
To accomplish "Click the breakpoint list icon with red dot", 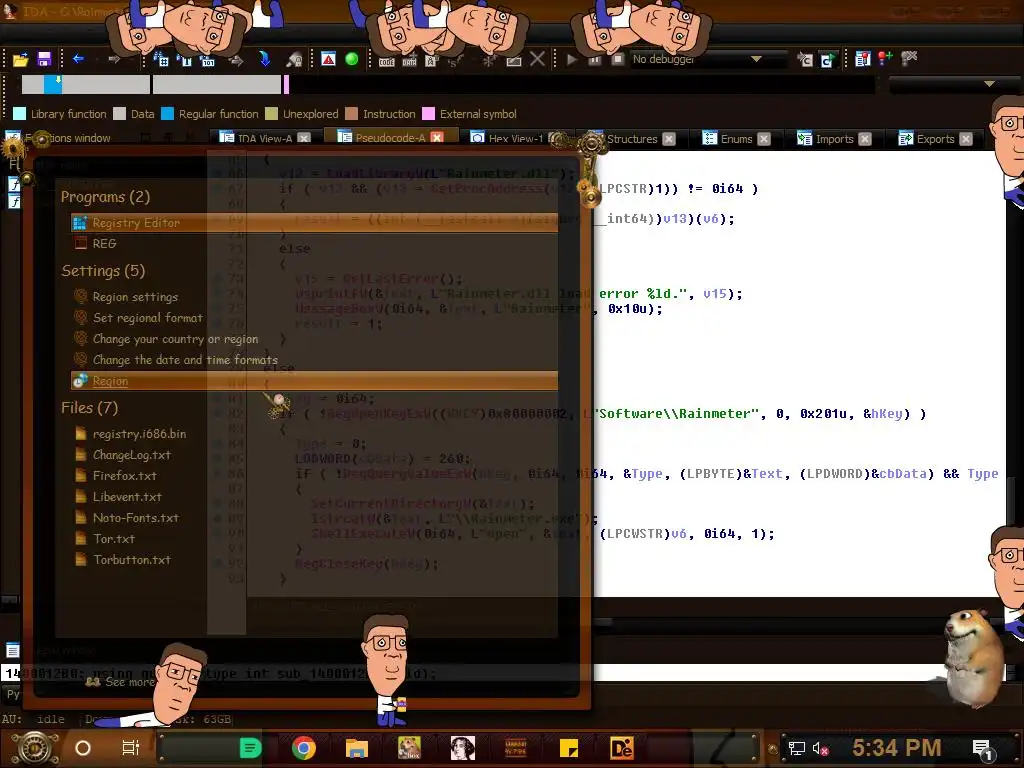I will (x=863, y=59).
